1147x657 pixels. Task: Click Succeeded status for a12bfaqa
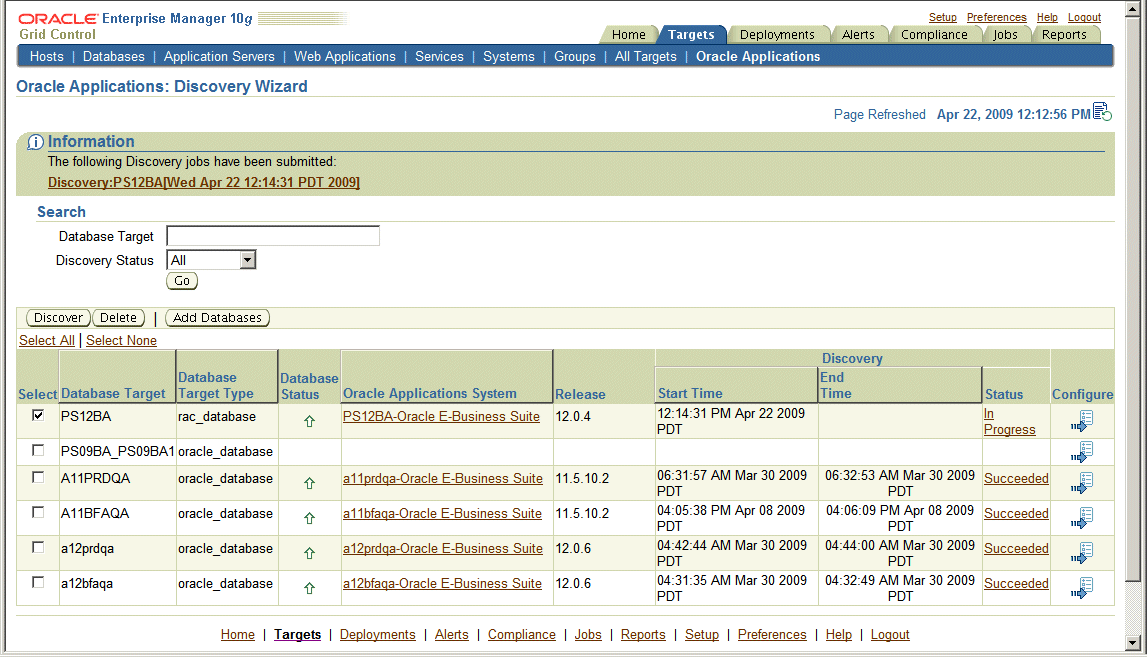pos(1016,584)
